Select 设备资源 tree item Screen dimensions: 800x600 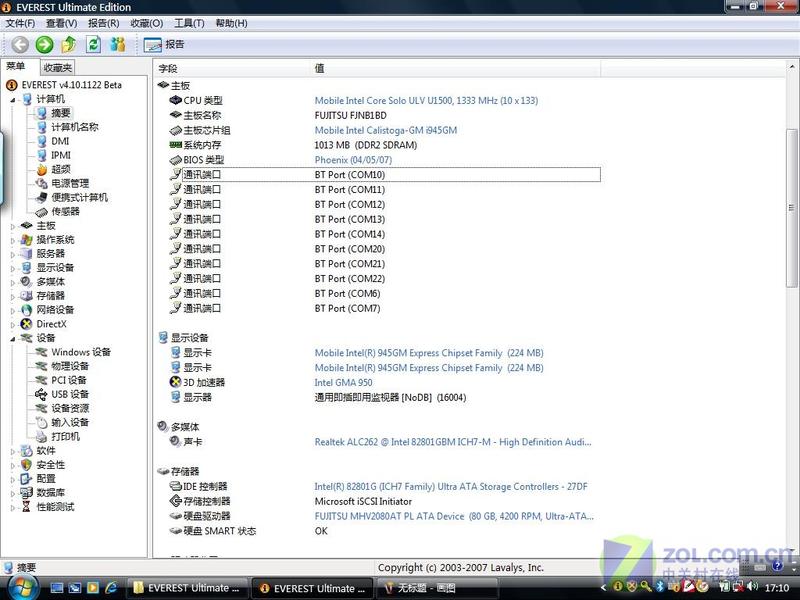click(70, 409)
